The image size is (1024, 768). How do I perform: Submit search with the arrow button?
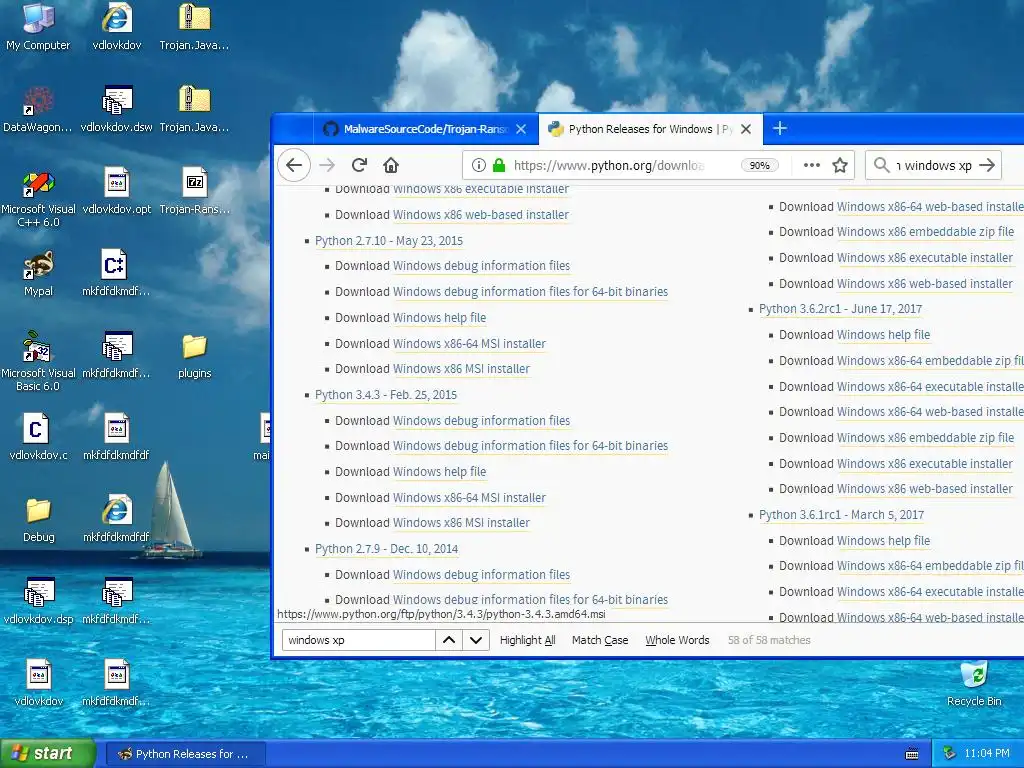coord(987,165)
